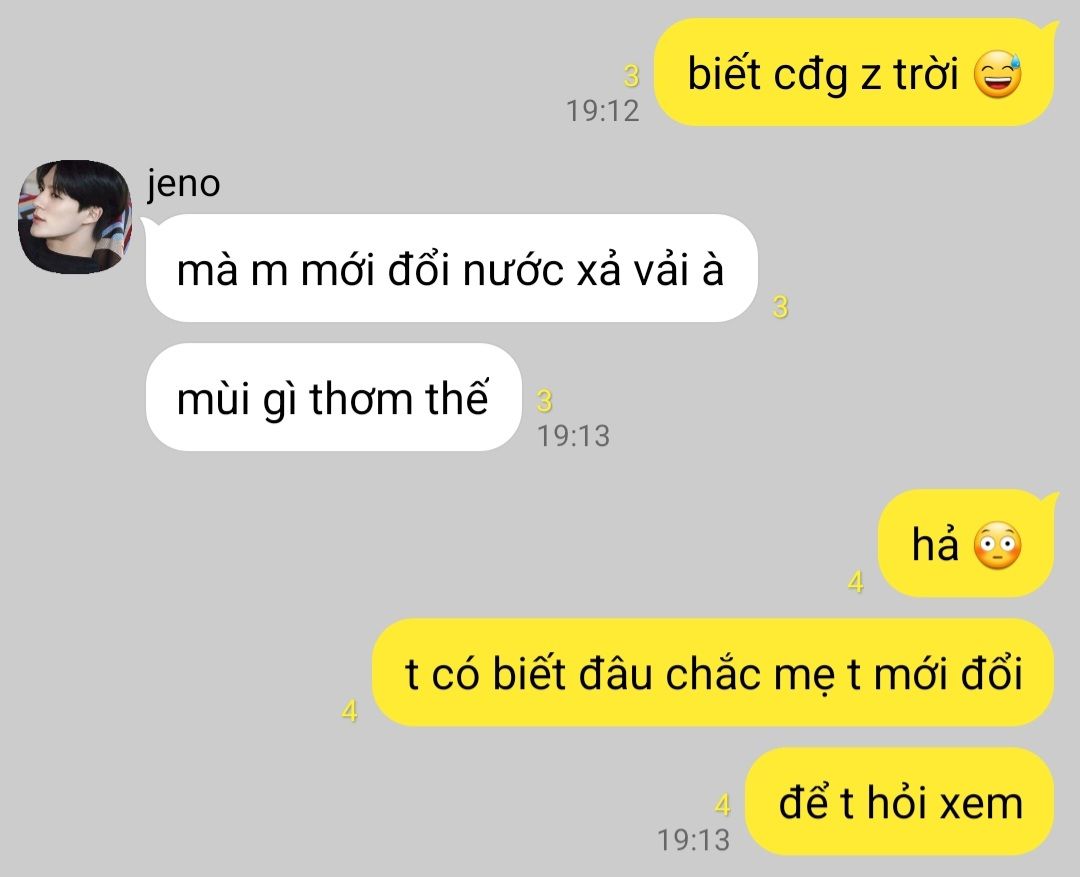Tap unread count 4 beside 'hả' bubble
1080x877 pixels.
(x=855, y=582)
